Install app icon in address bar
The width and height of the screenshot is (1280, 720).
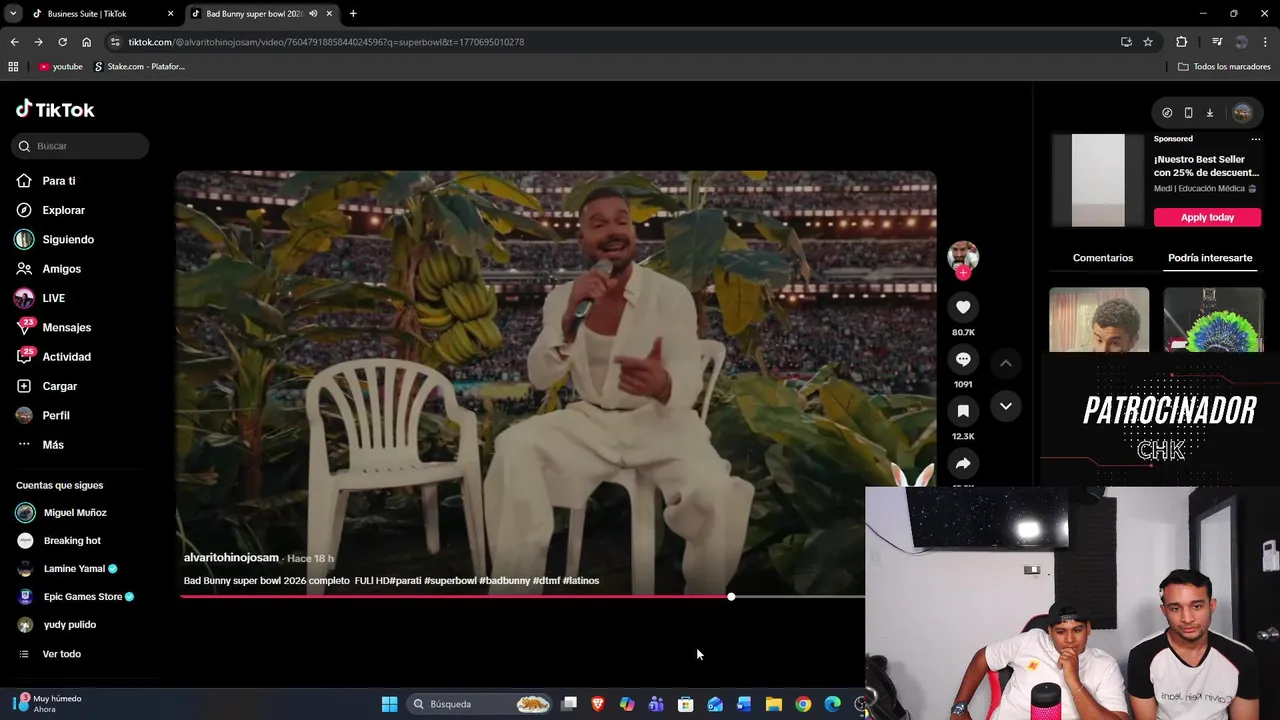point(1126,42)
